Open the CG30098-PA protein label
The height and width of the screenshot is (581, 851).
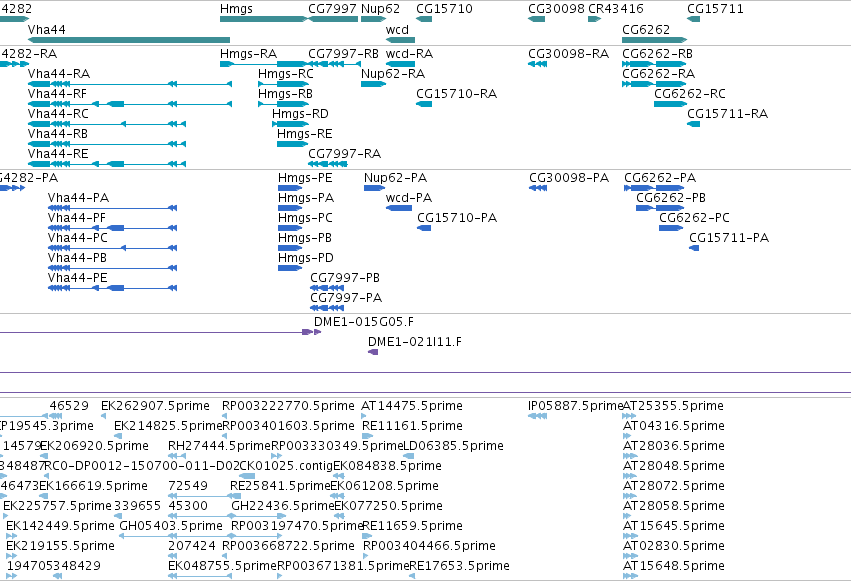[x=569, y=178]
